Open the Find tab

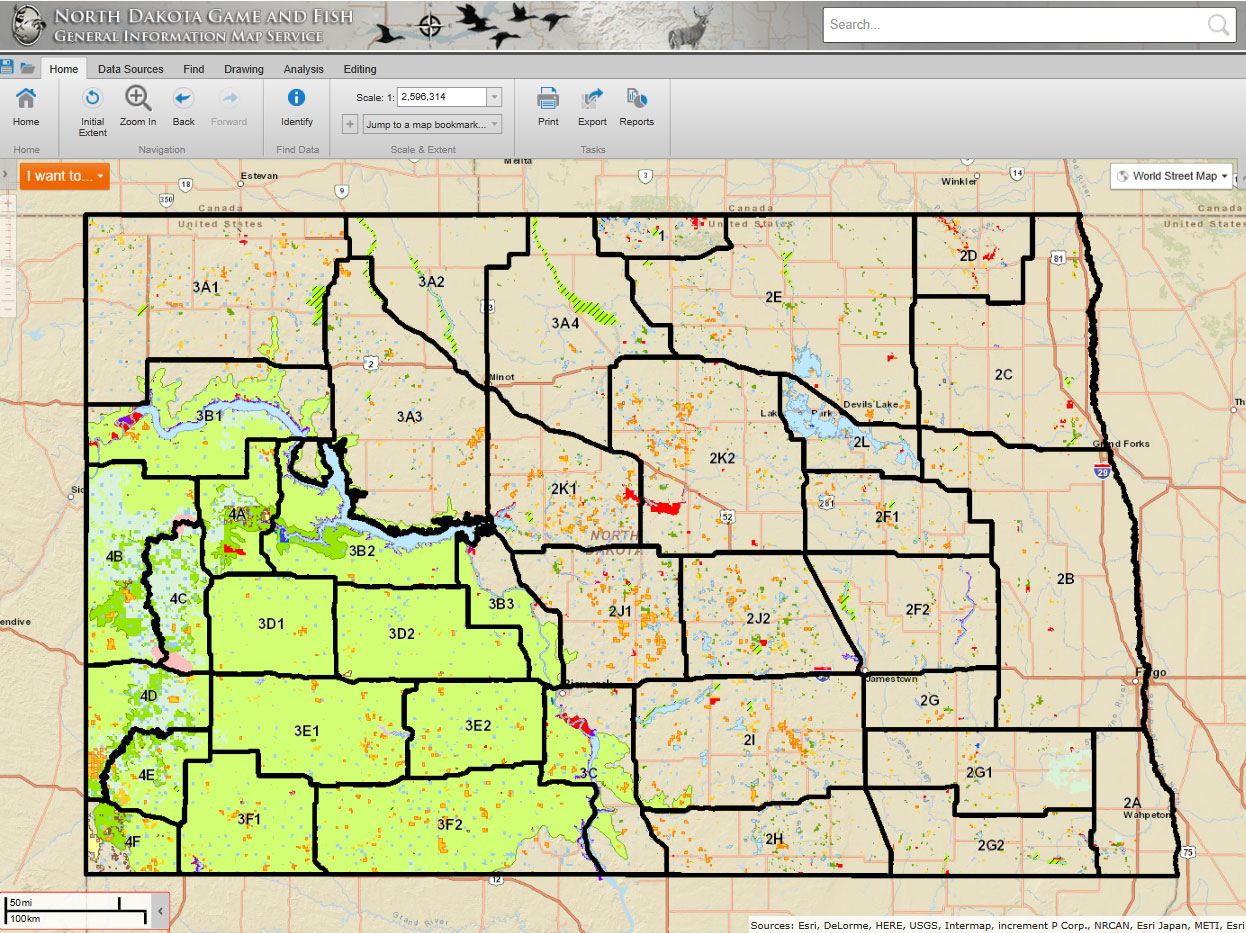[x=194, y=69]
